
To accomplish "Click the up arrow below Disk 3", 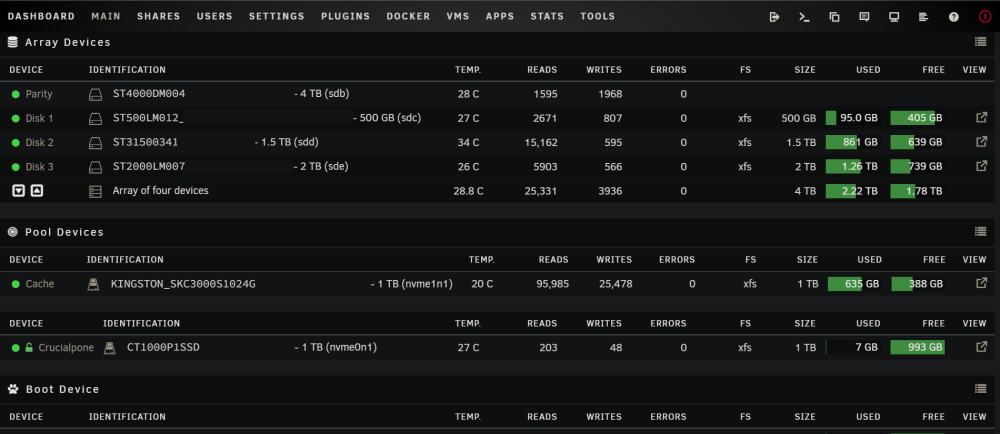I will point(37,191).
